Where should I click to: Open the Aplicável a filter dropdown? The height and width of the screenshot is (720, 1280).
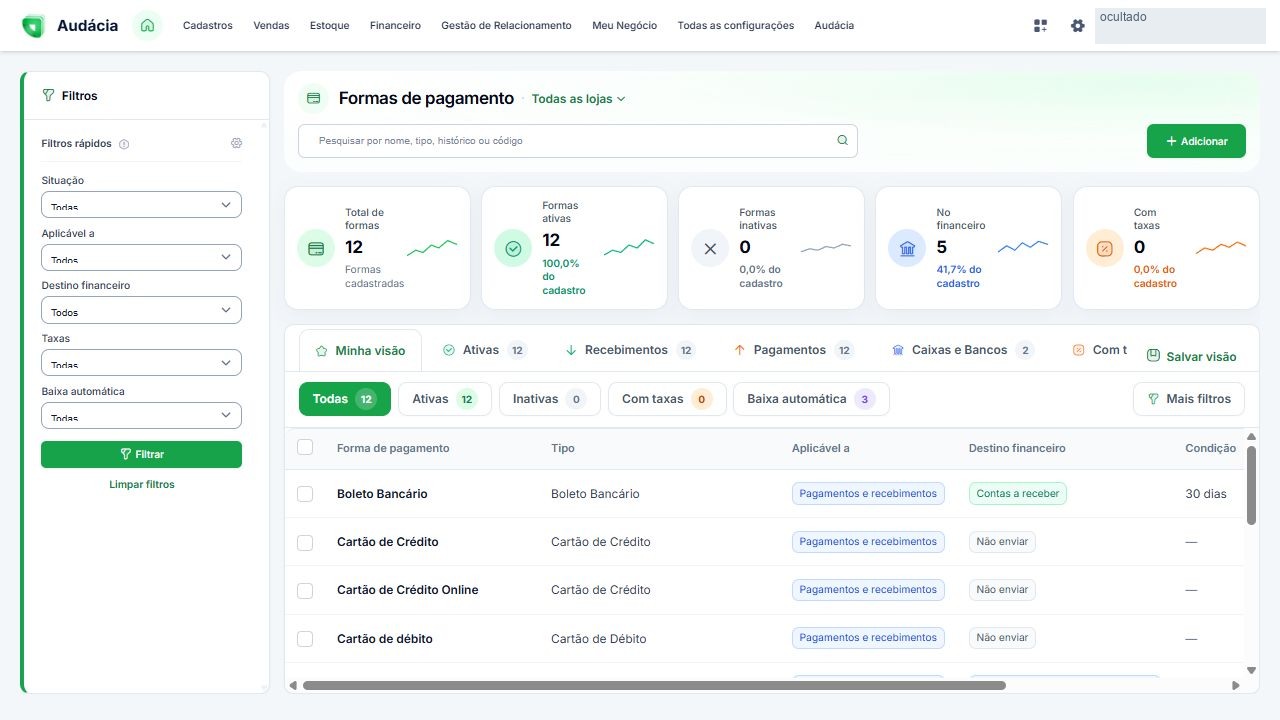[141, 258]
